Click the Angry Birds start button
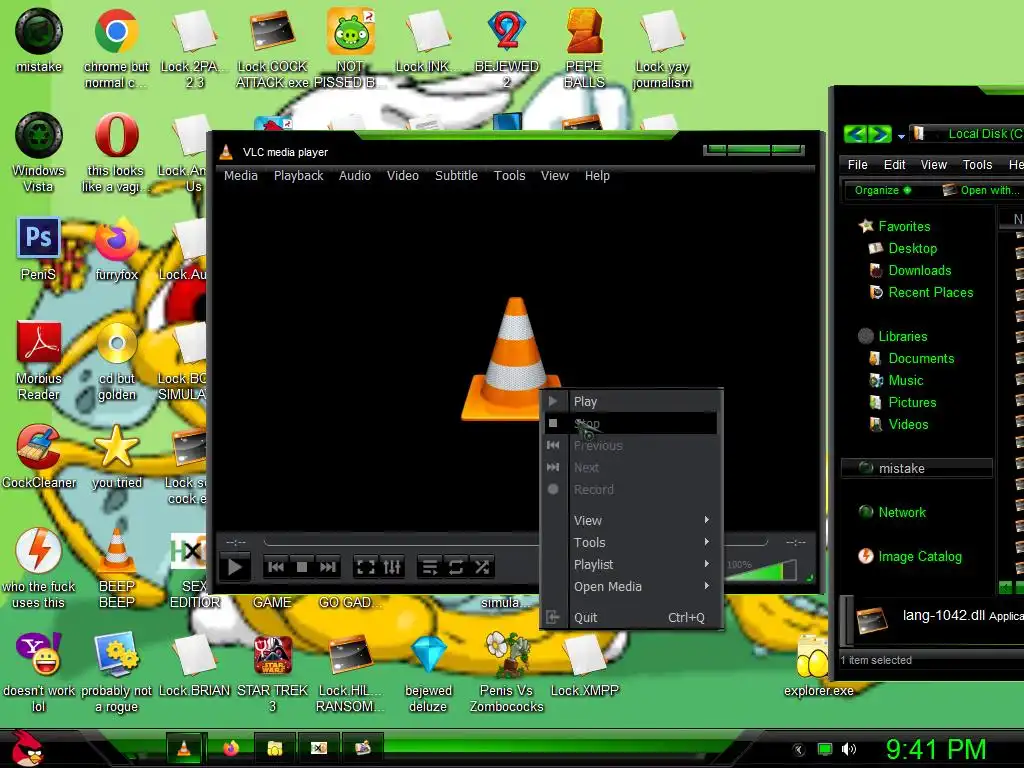This screenshot has height=768, width=1024. click(x=26, y=748)
